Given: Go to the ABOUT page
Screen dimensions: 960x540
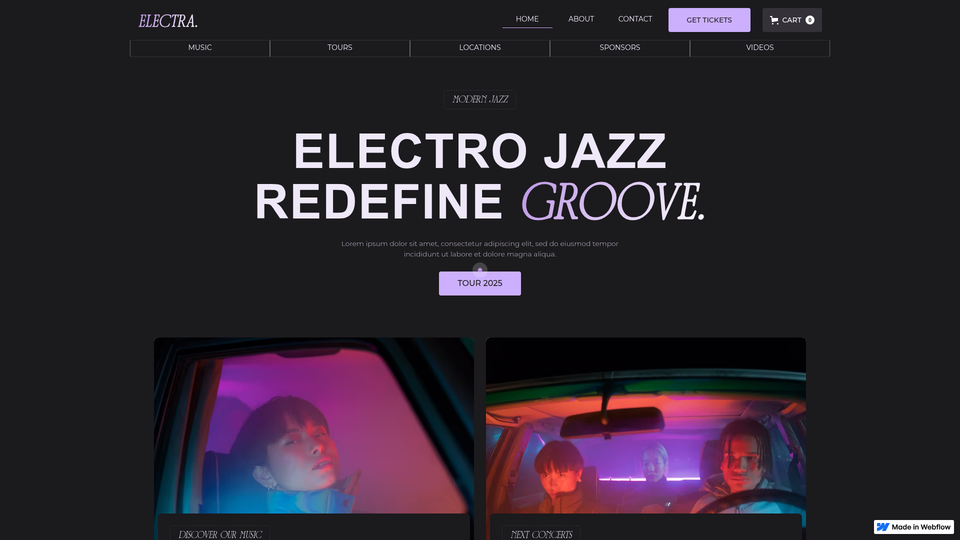Looking at the screenshot, I should coord(581,19).
